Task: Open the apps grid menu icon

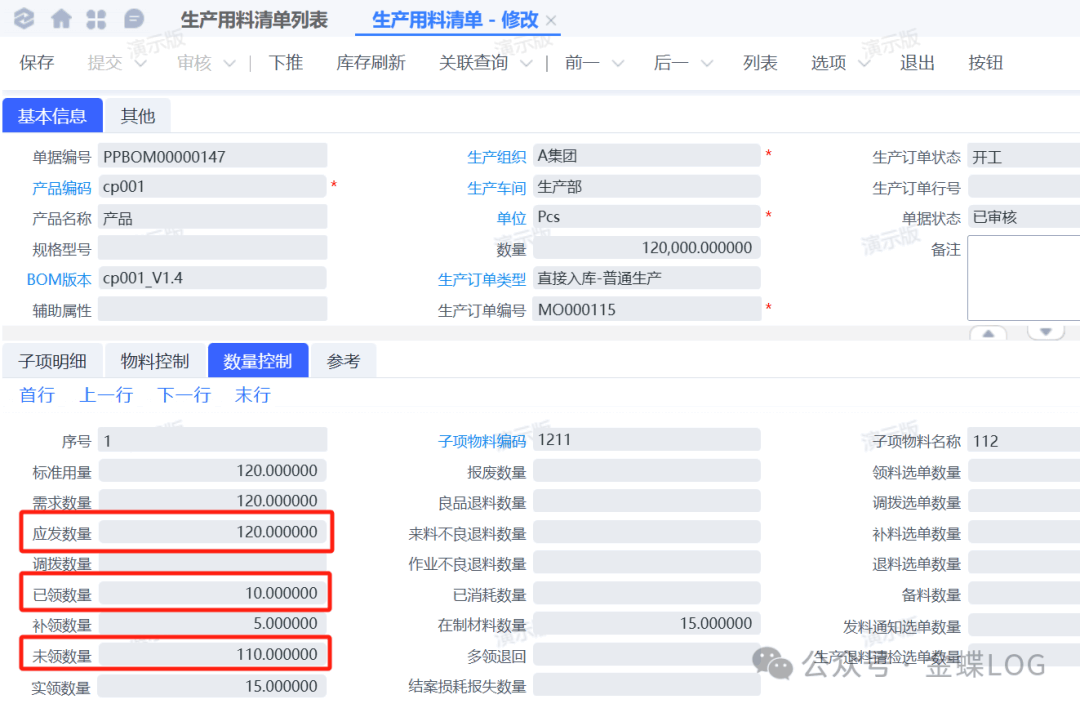Action: (x=96, y=19)
